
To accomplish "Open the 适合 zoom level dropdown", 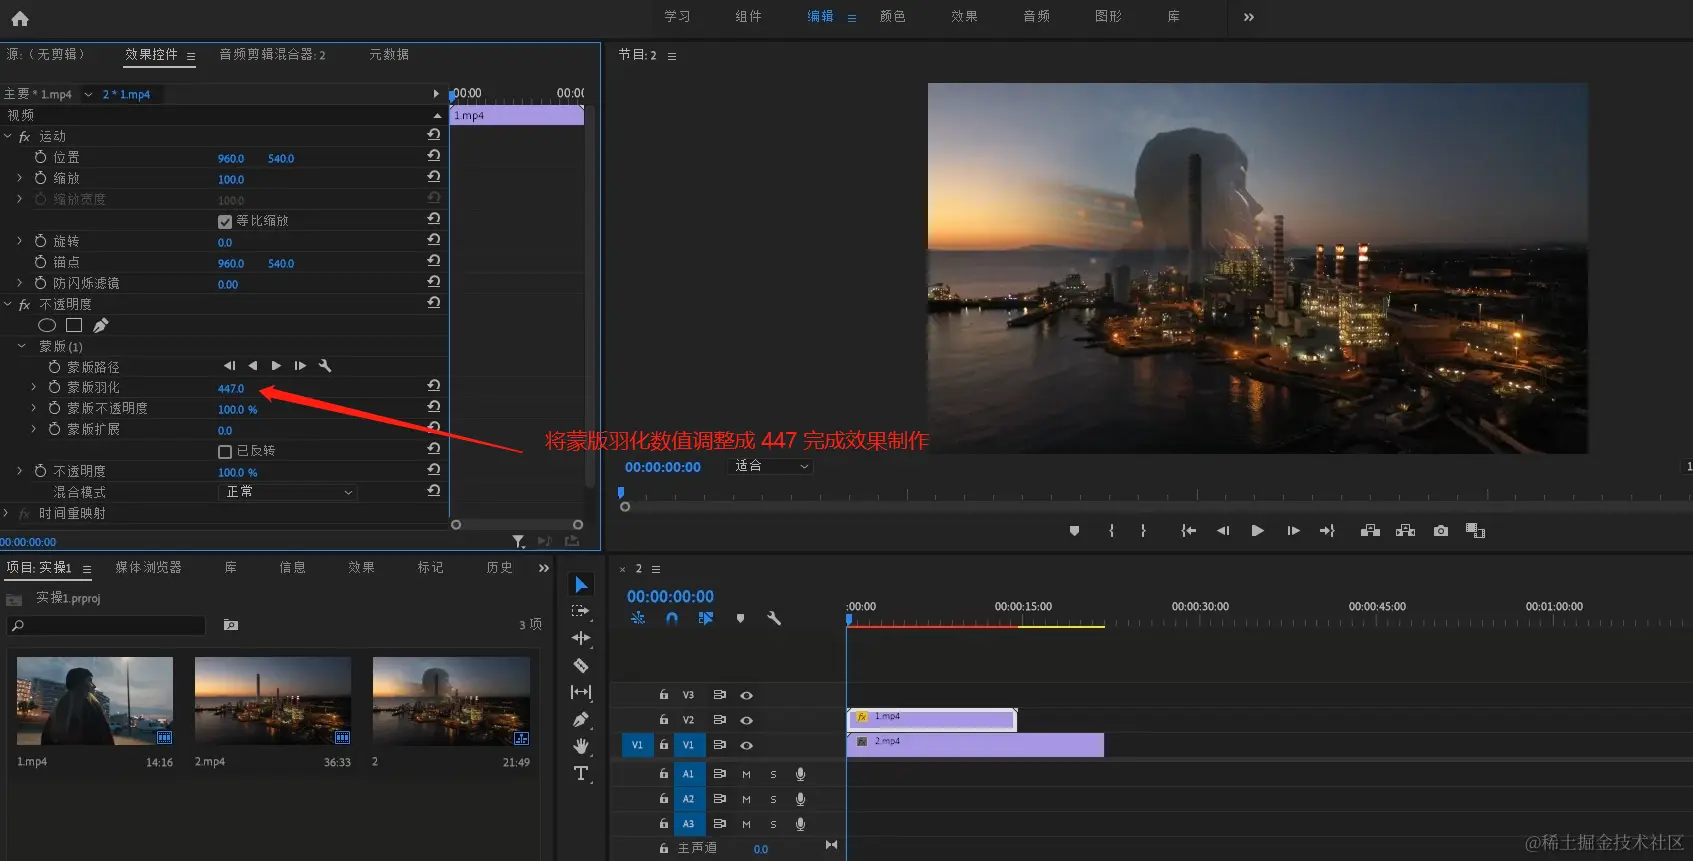I will [x=771, y=466].
